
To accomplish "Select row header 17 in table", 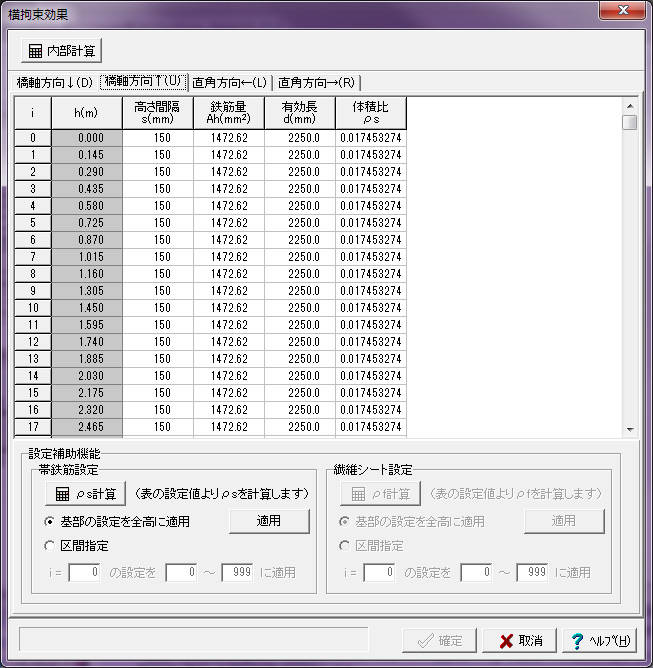I will [33, 427].
